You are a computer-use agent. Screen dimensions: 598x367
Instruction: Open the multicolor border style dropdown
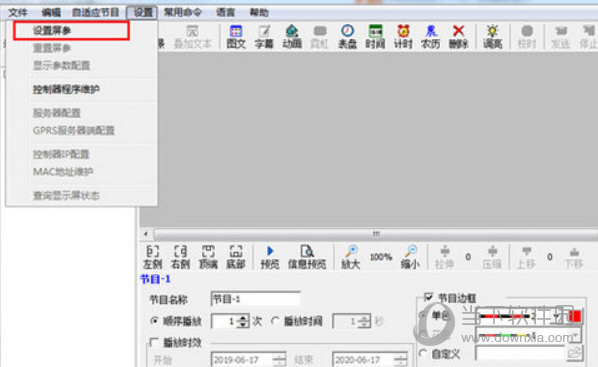coord(576,336)
